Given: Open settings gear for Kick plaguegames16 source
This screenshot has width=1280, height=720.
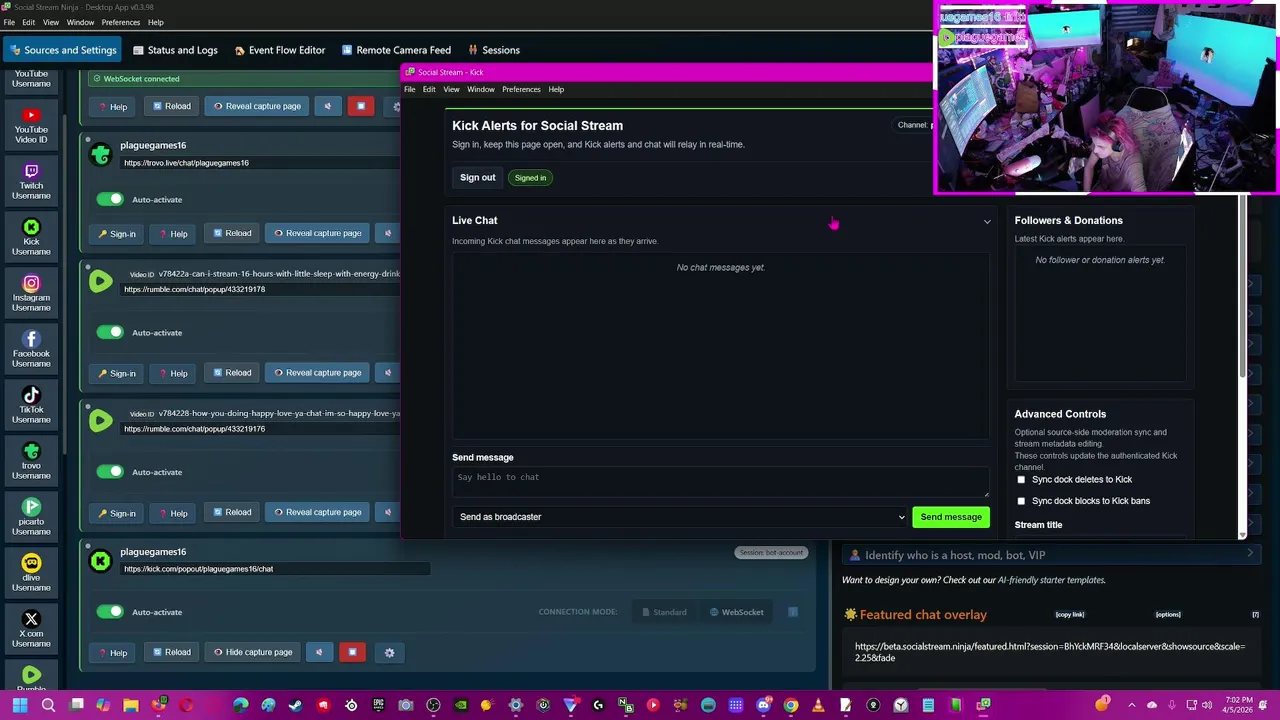Looking at the screenshot, I should [389, 652].
